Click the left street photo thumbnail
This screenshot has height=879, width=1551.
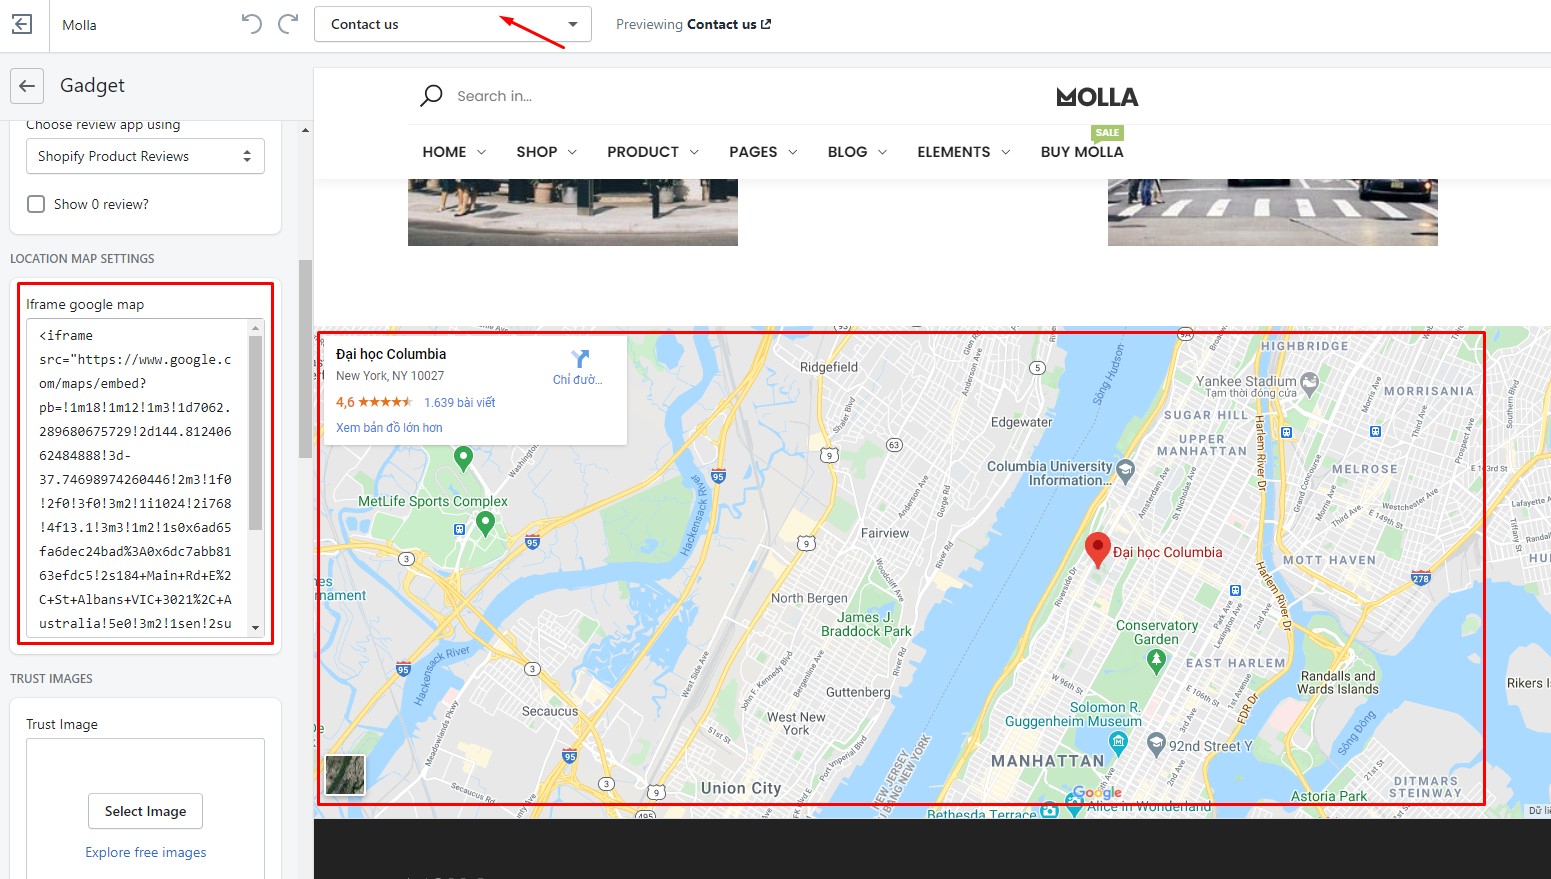pyautogui.click(x=573, y=212)
